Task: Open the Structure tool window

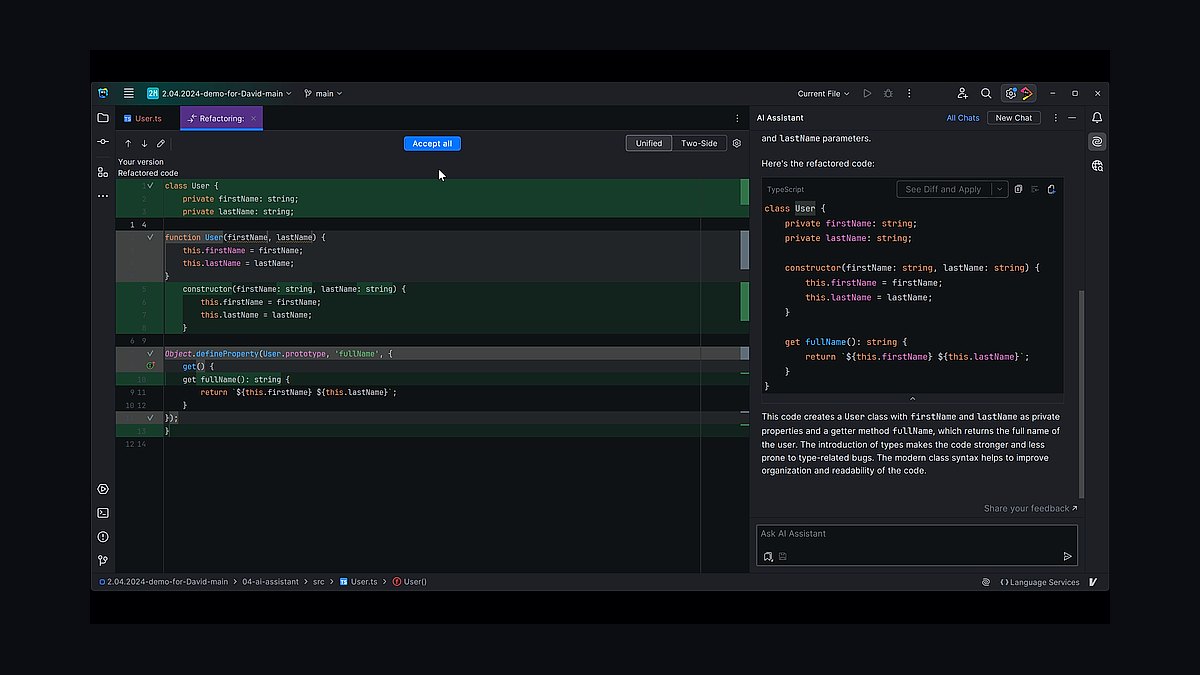Action: (103, 172)
